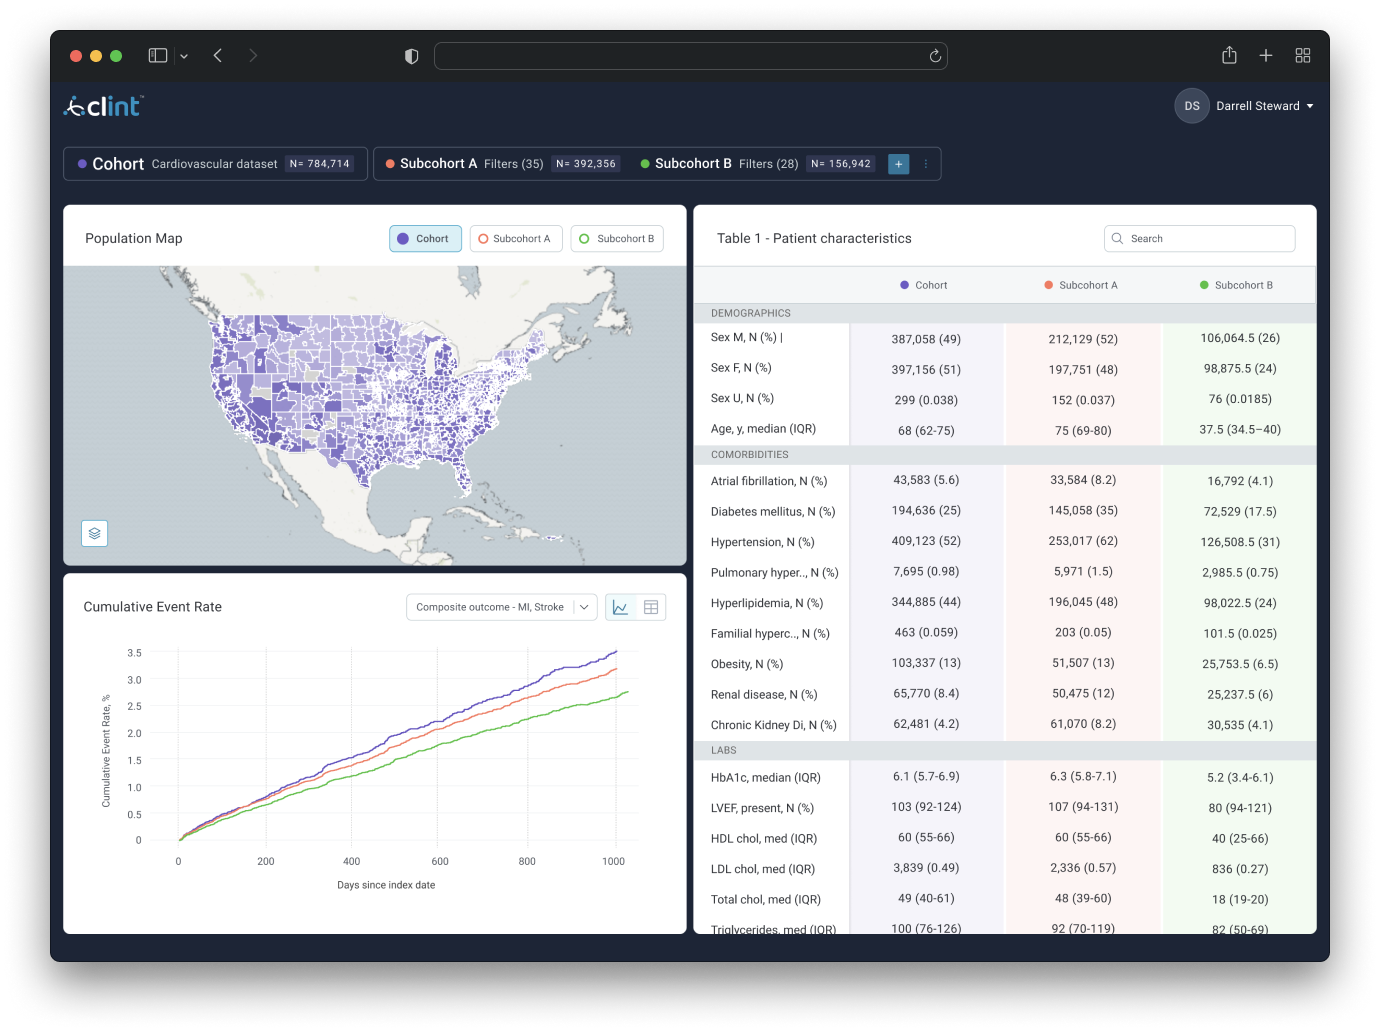Open the subcohort more options menu
The height and width of the screenshot is (1032, 1380).
coord(926,164)
